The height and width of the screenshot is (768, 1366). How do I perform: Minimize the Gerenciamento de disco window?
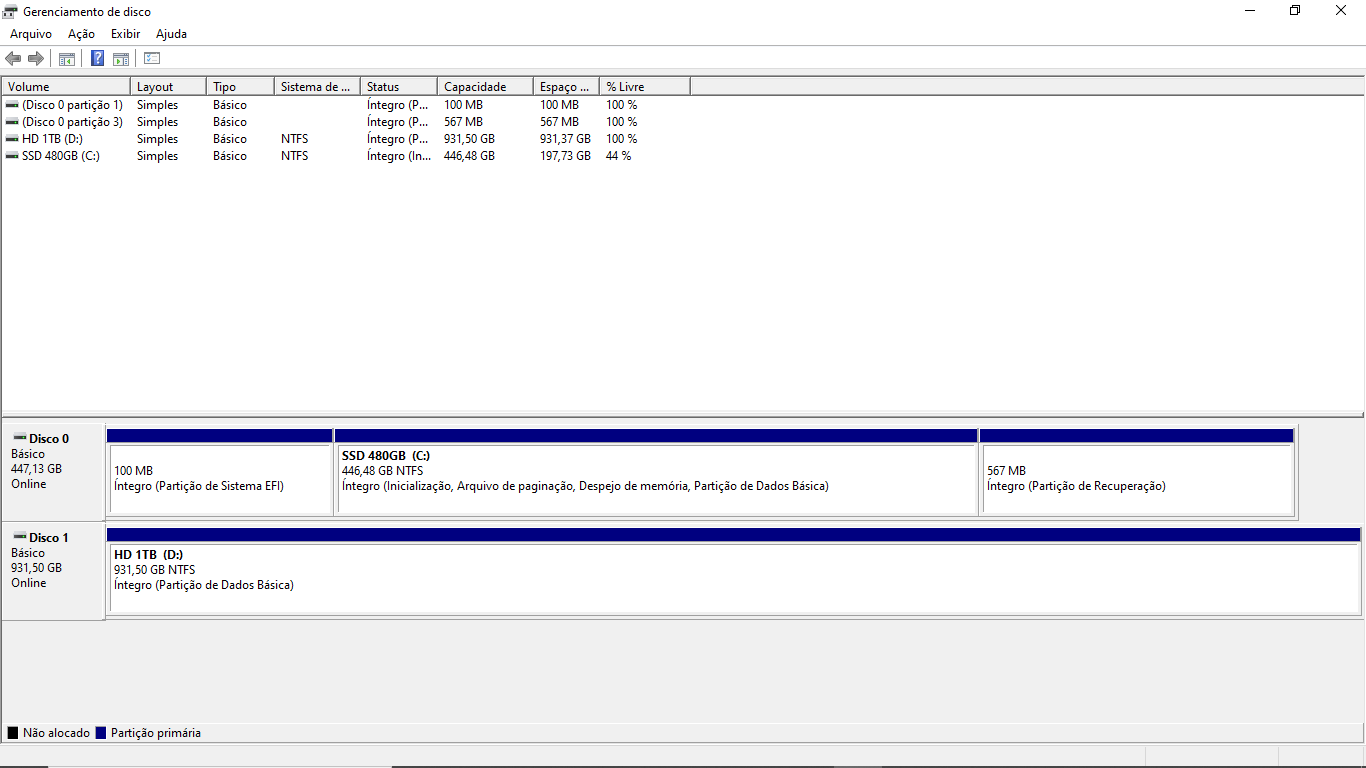pos(1250,11)
